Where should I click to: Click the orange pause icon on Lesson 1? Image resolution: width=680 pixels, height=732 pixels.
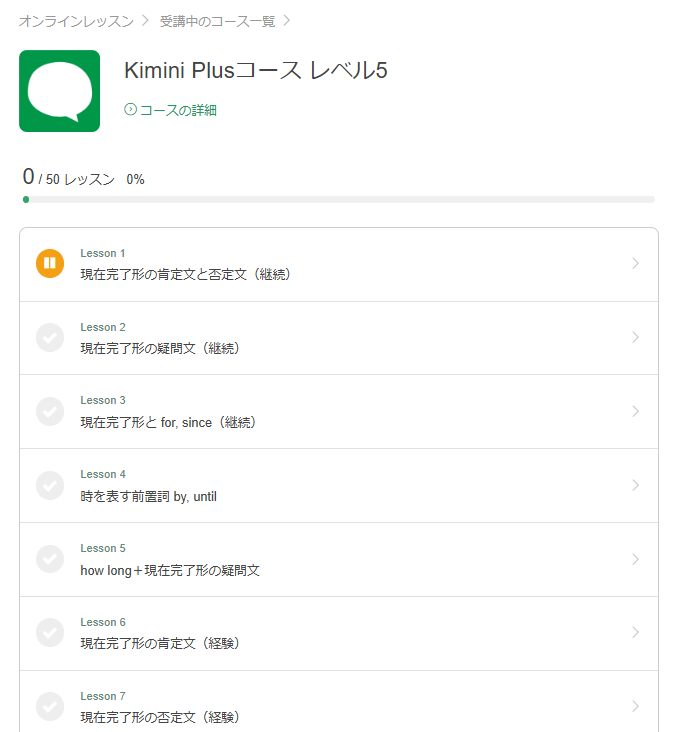pyautogui.click(x=50, y=264)
